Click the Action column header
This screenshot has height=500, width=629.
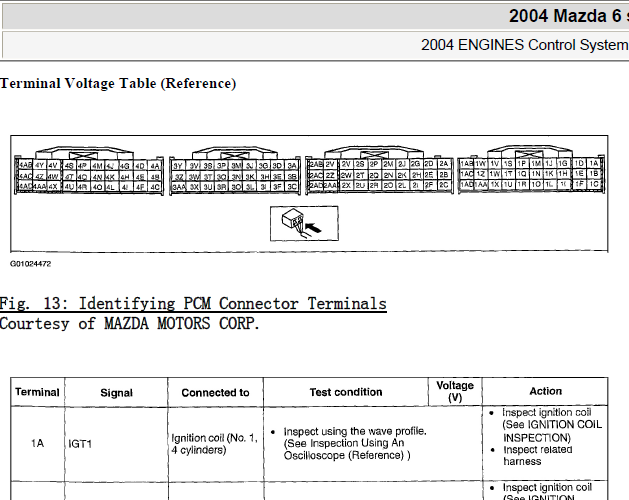pyautogui.click(x=546, y=391)
